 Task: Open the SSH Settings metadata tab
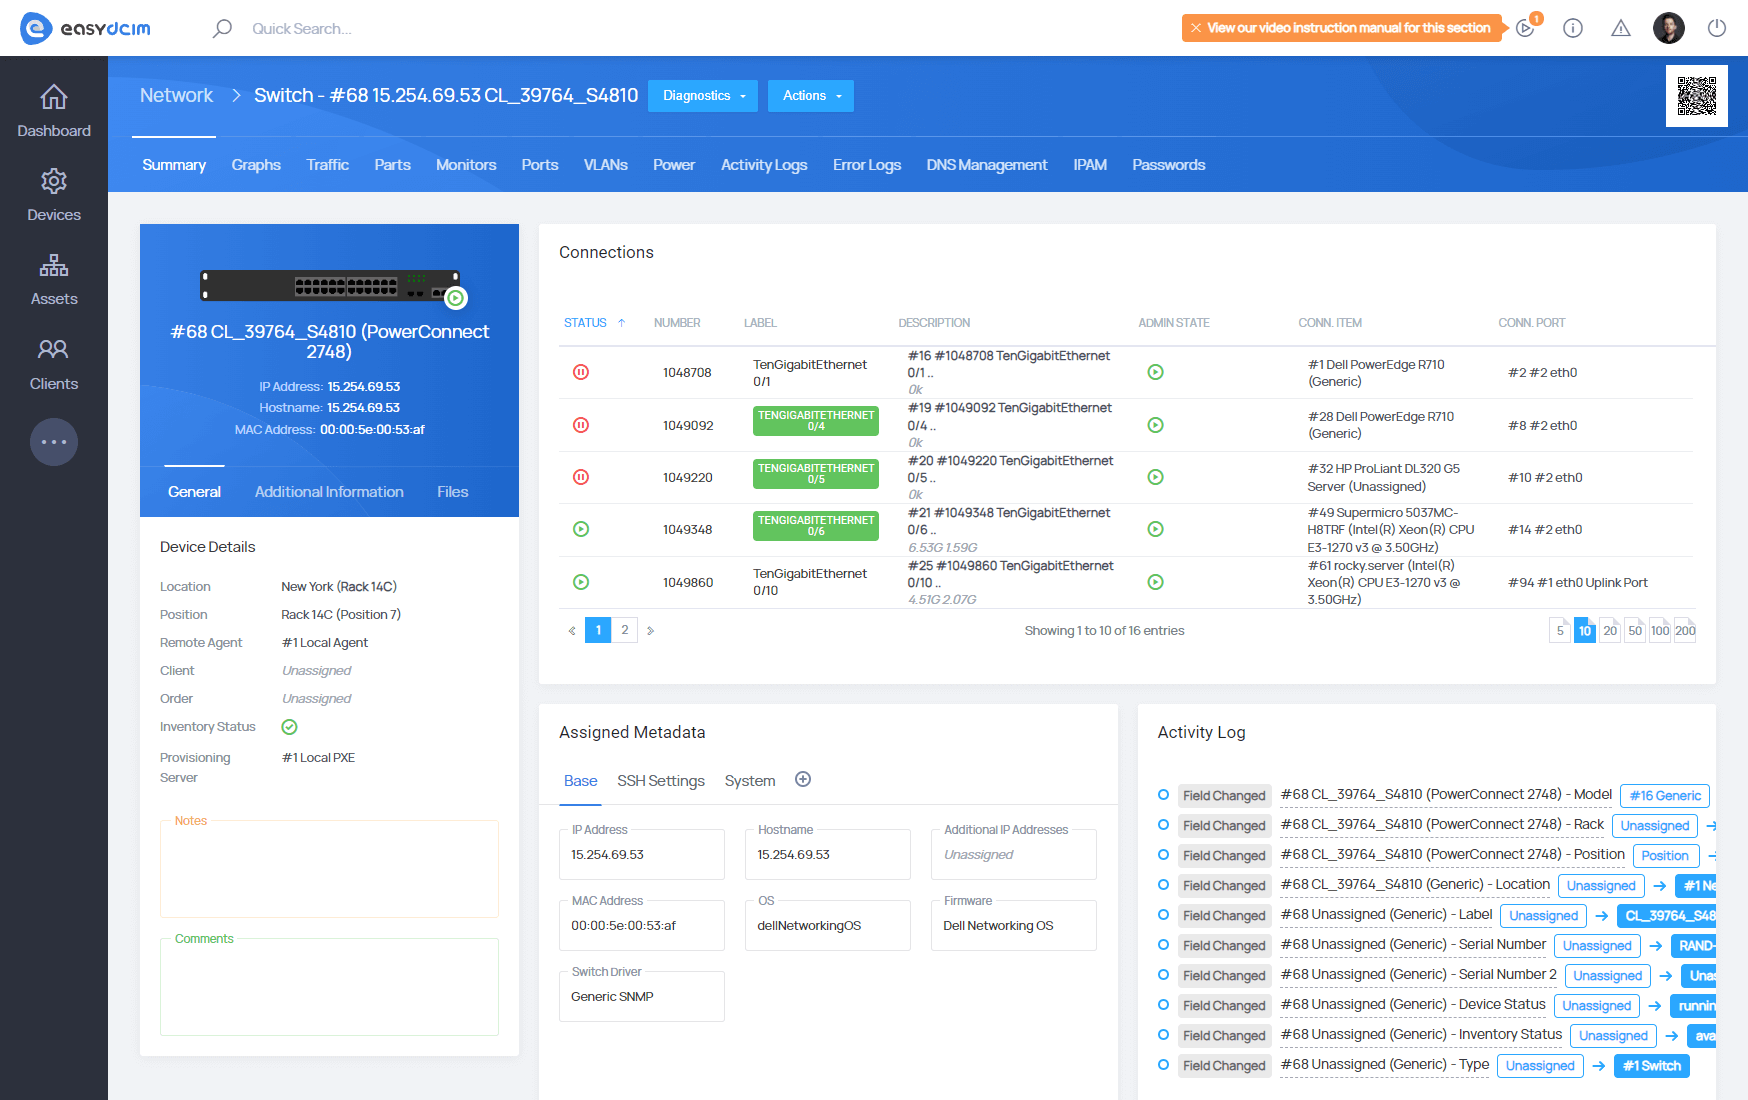pos(660,781)
